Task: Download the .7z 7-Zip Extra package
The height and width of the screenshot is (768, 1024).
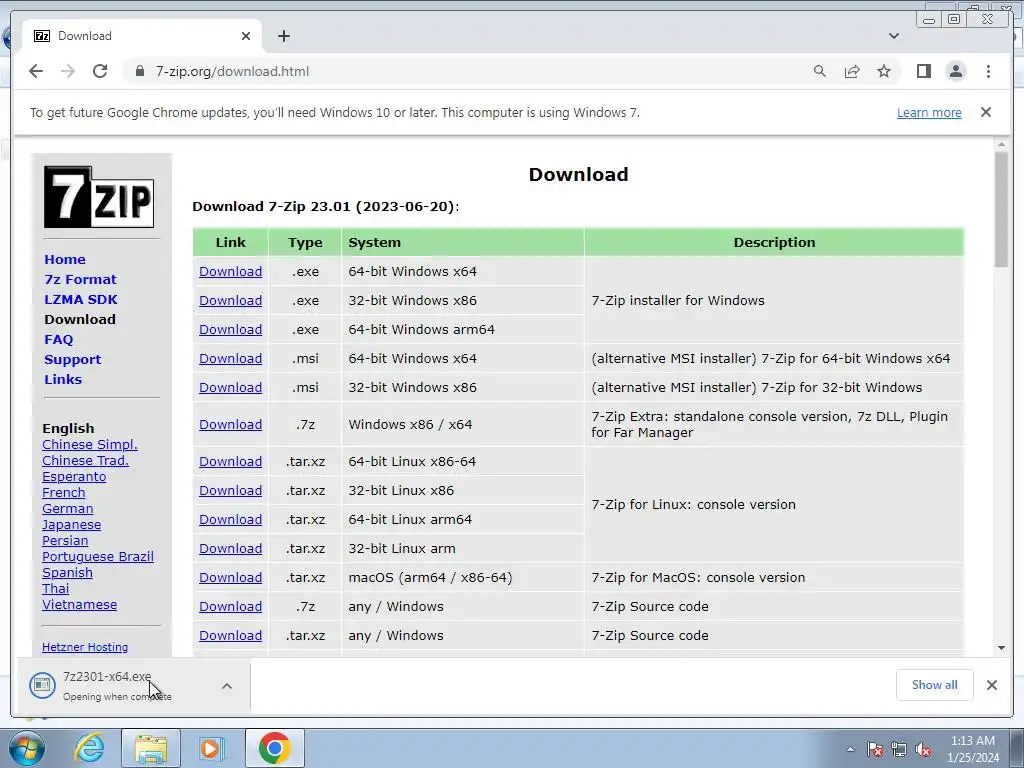Action: point(231,424)
